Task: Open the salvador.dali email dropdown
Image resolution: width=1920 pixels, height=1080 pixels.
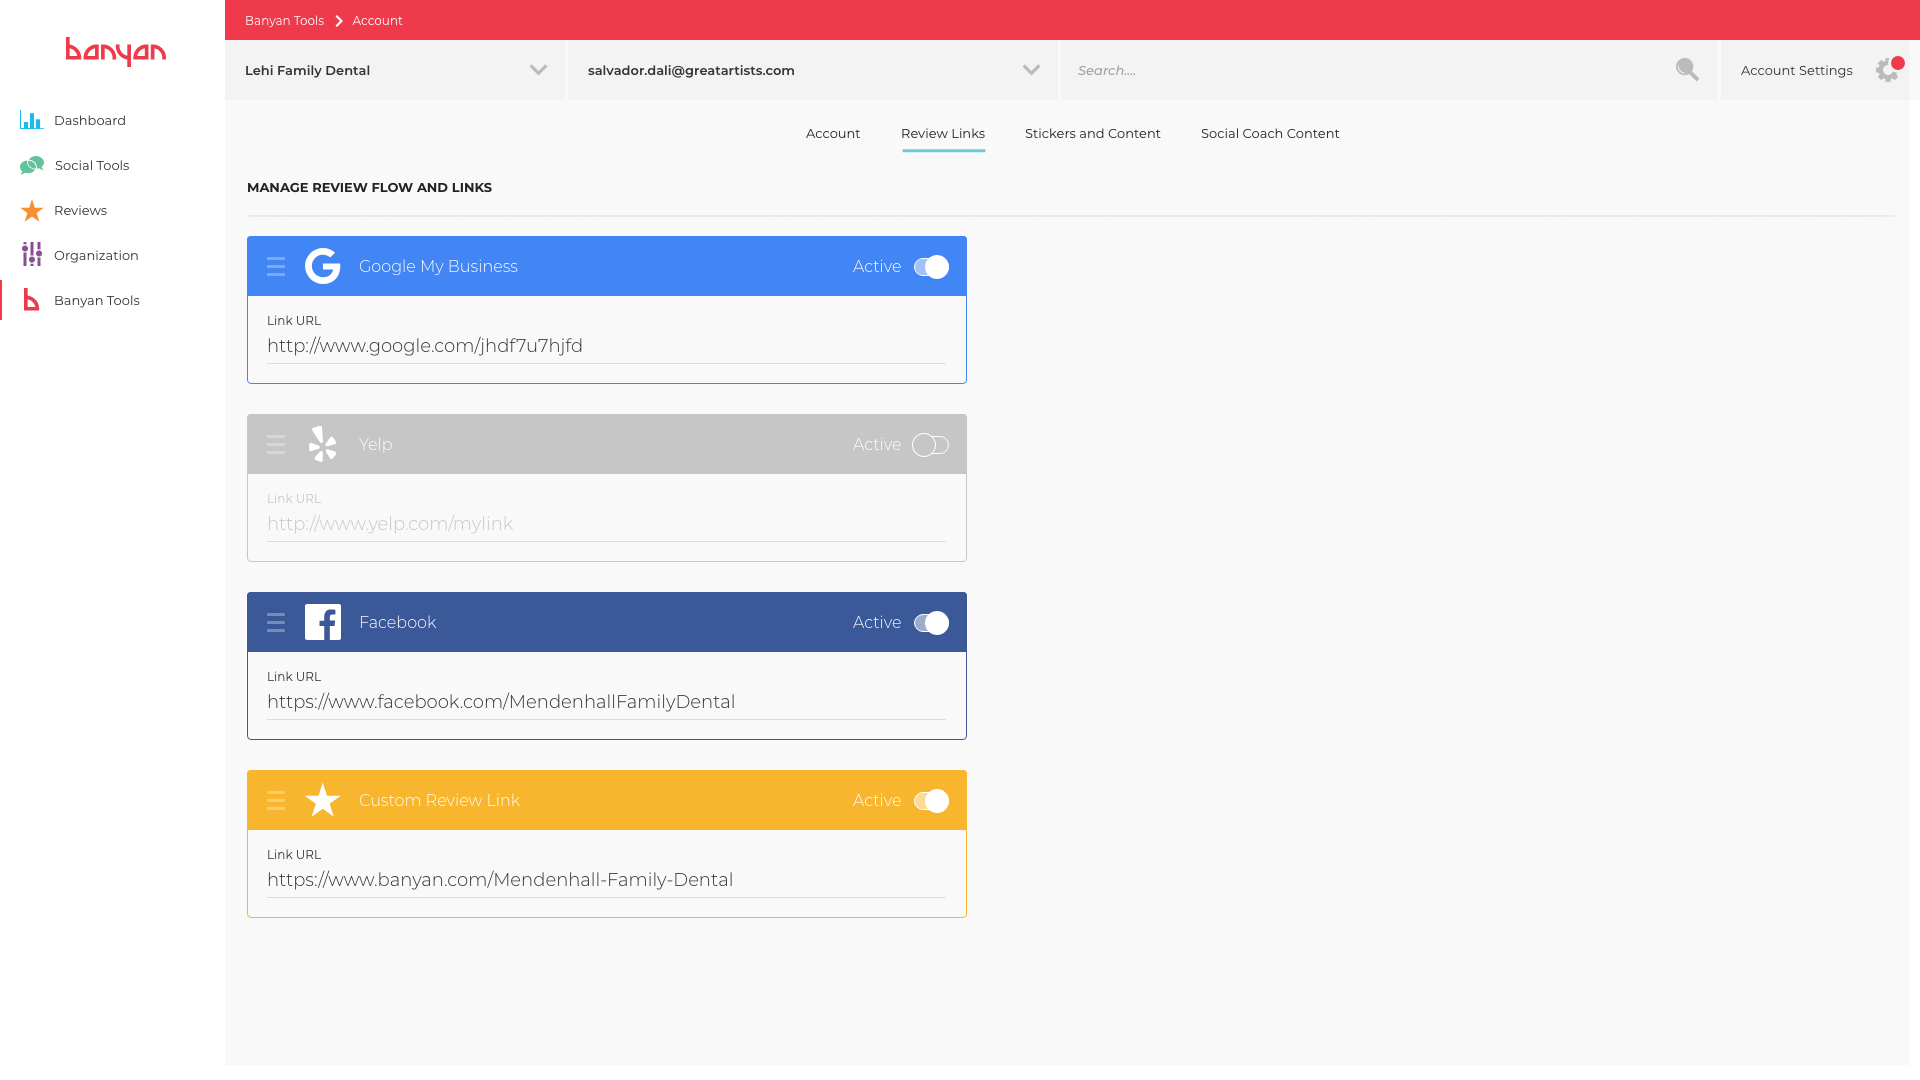Action: coord(1031,70)
